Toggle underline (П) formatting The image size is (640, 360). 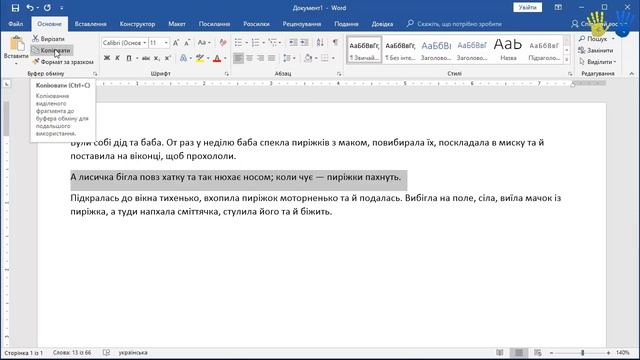(129, 58)
